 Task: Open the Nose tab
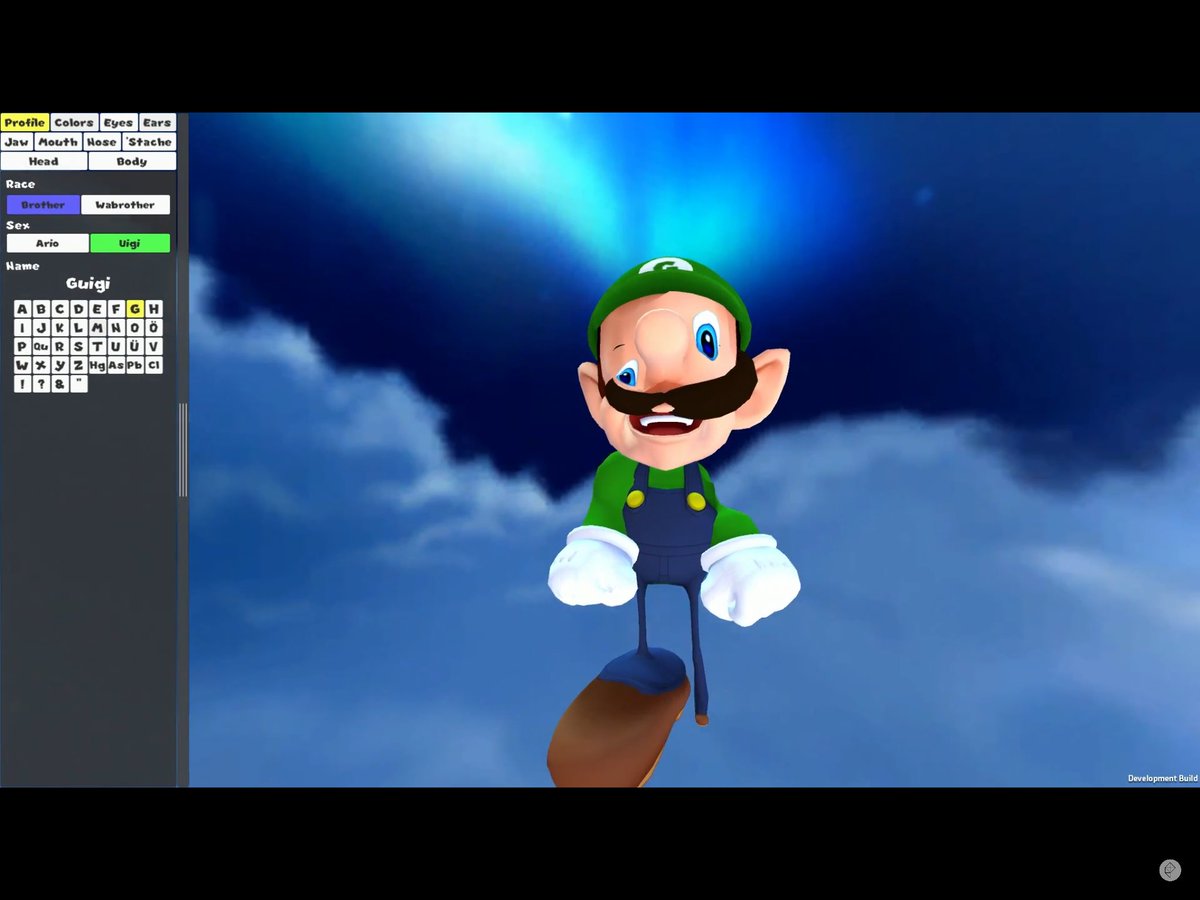102,142
